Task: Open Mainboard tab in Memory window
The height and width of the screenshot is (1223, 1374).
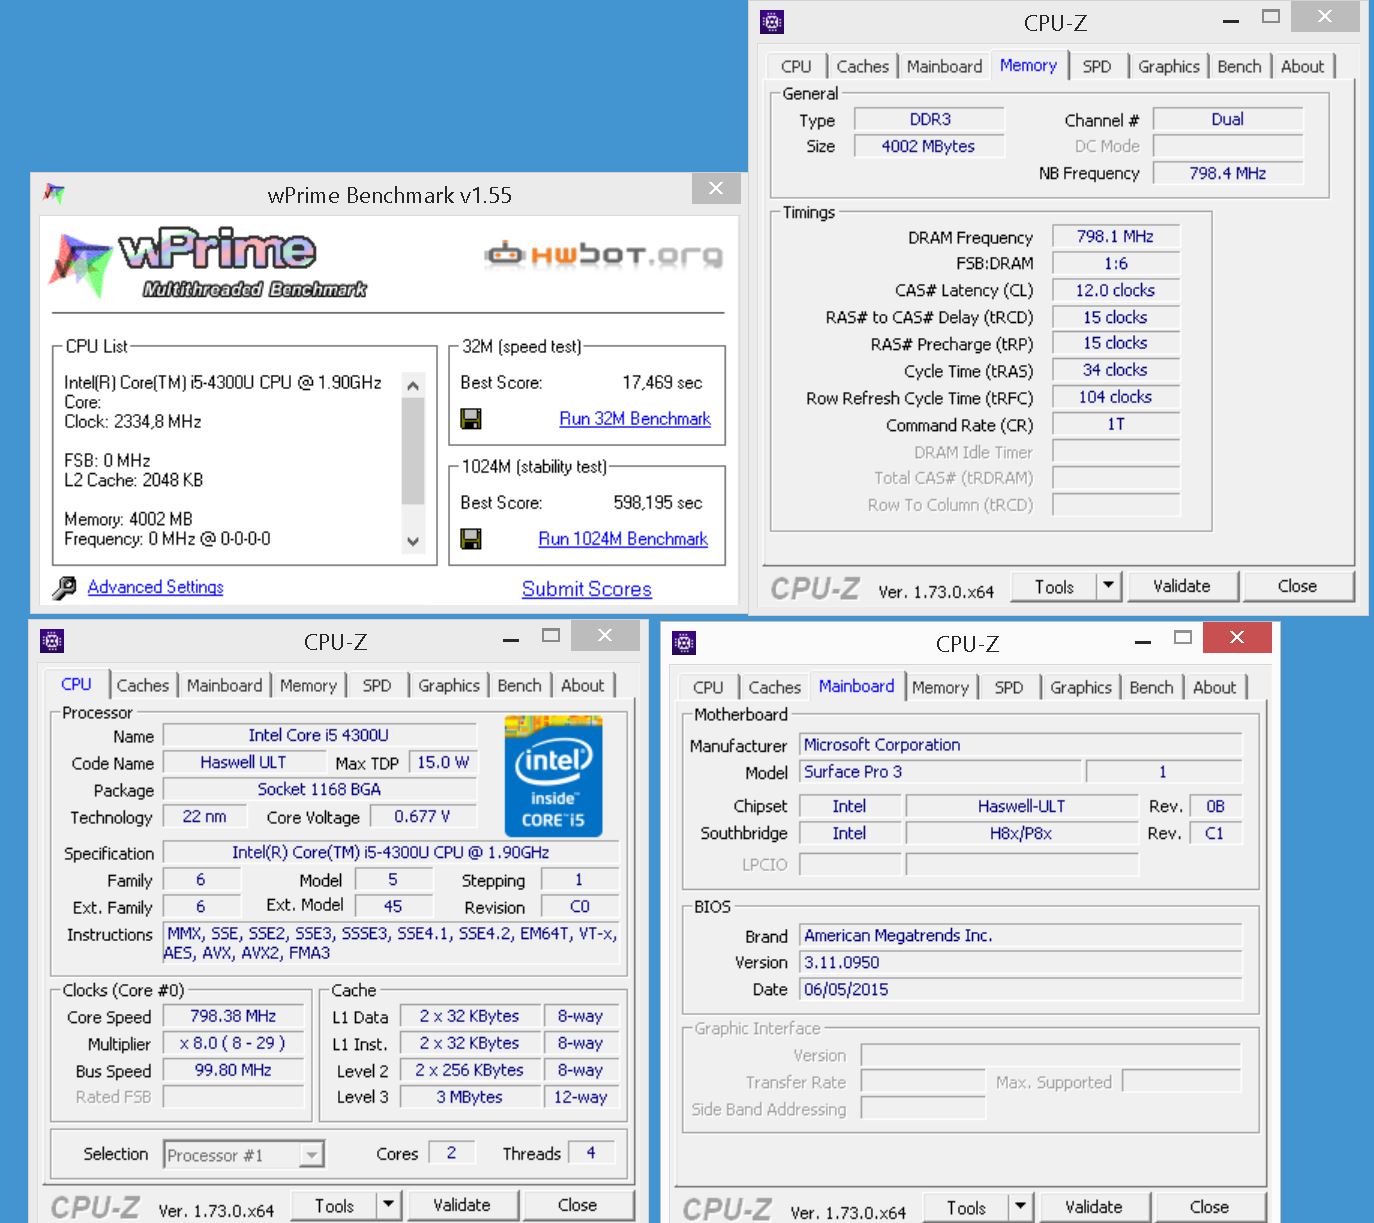Action: [x=944, y=66]
